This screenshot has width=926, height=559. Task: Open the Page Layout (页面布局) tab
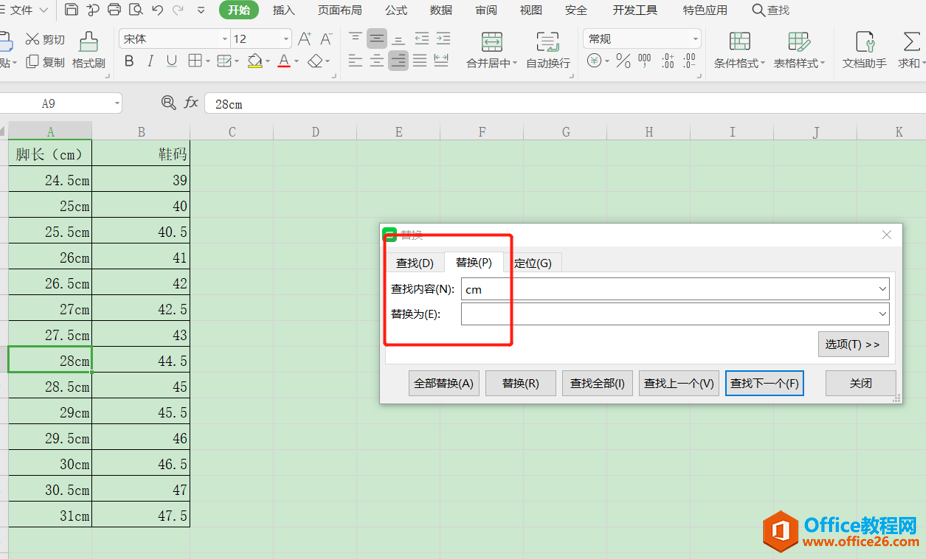coord(340,10)
